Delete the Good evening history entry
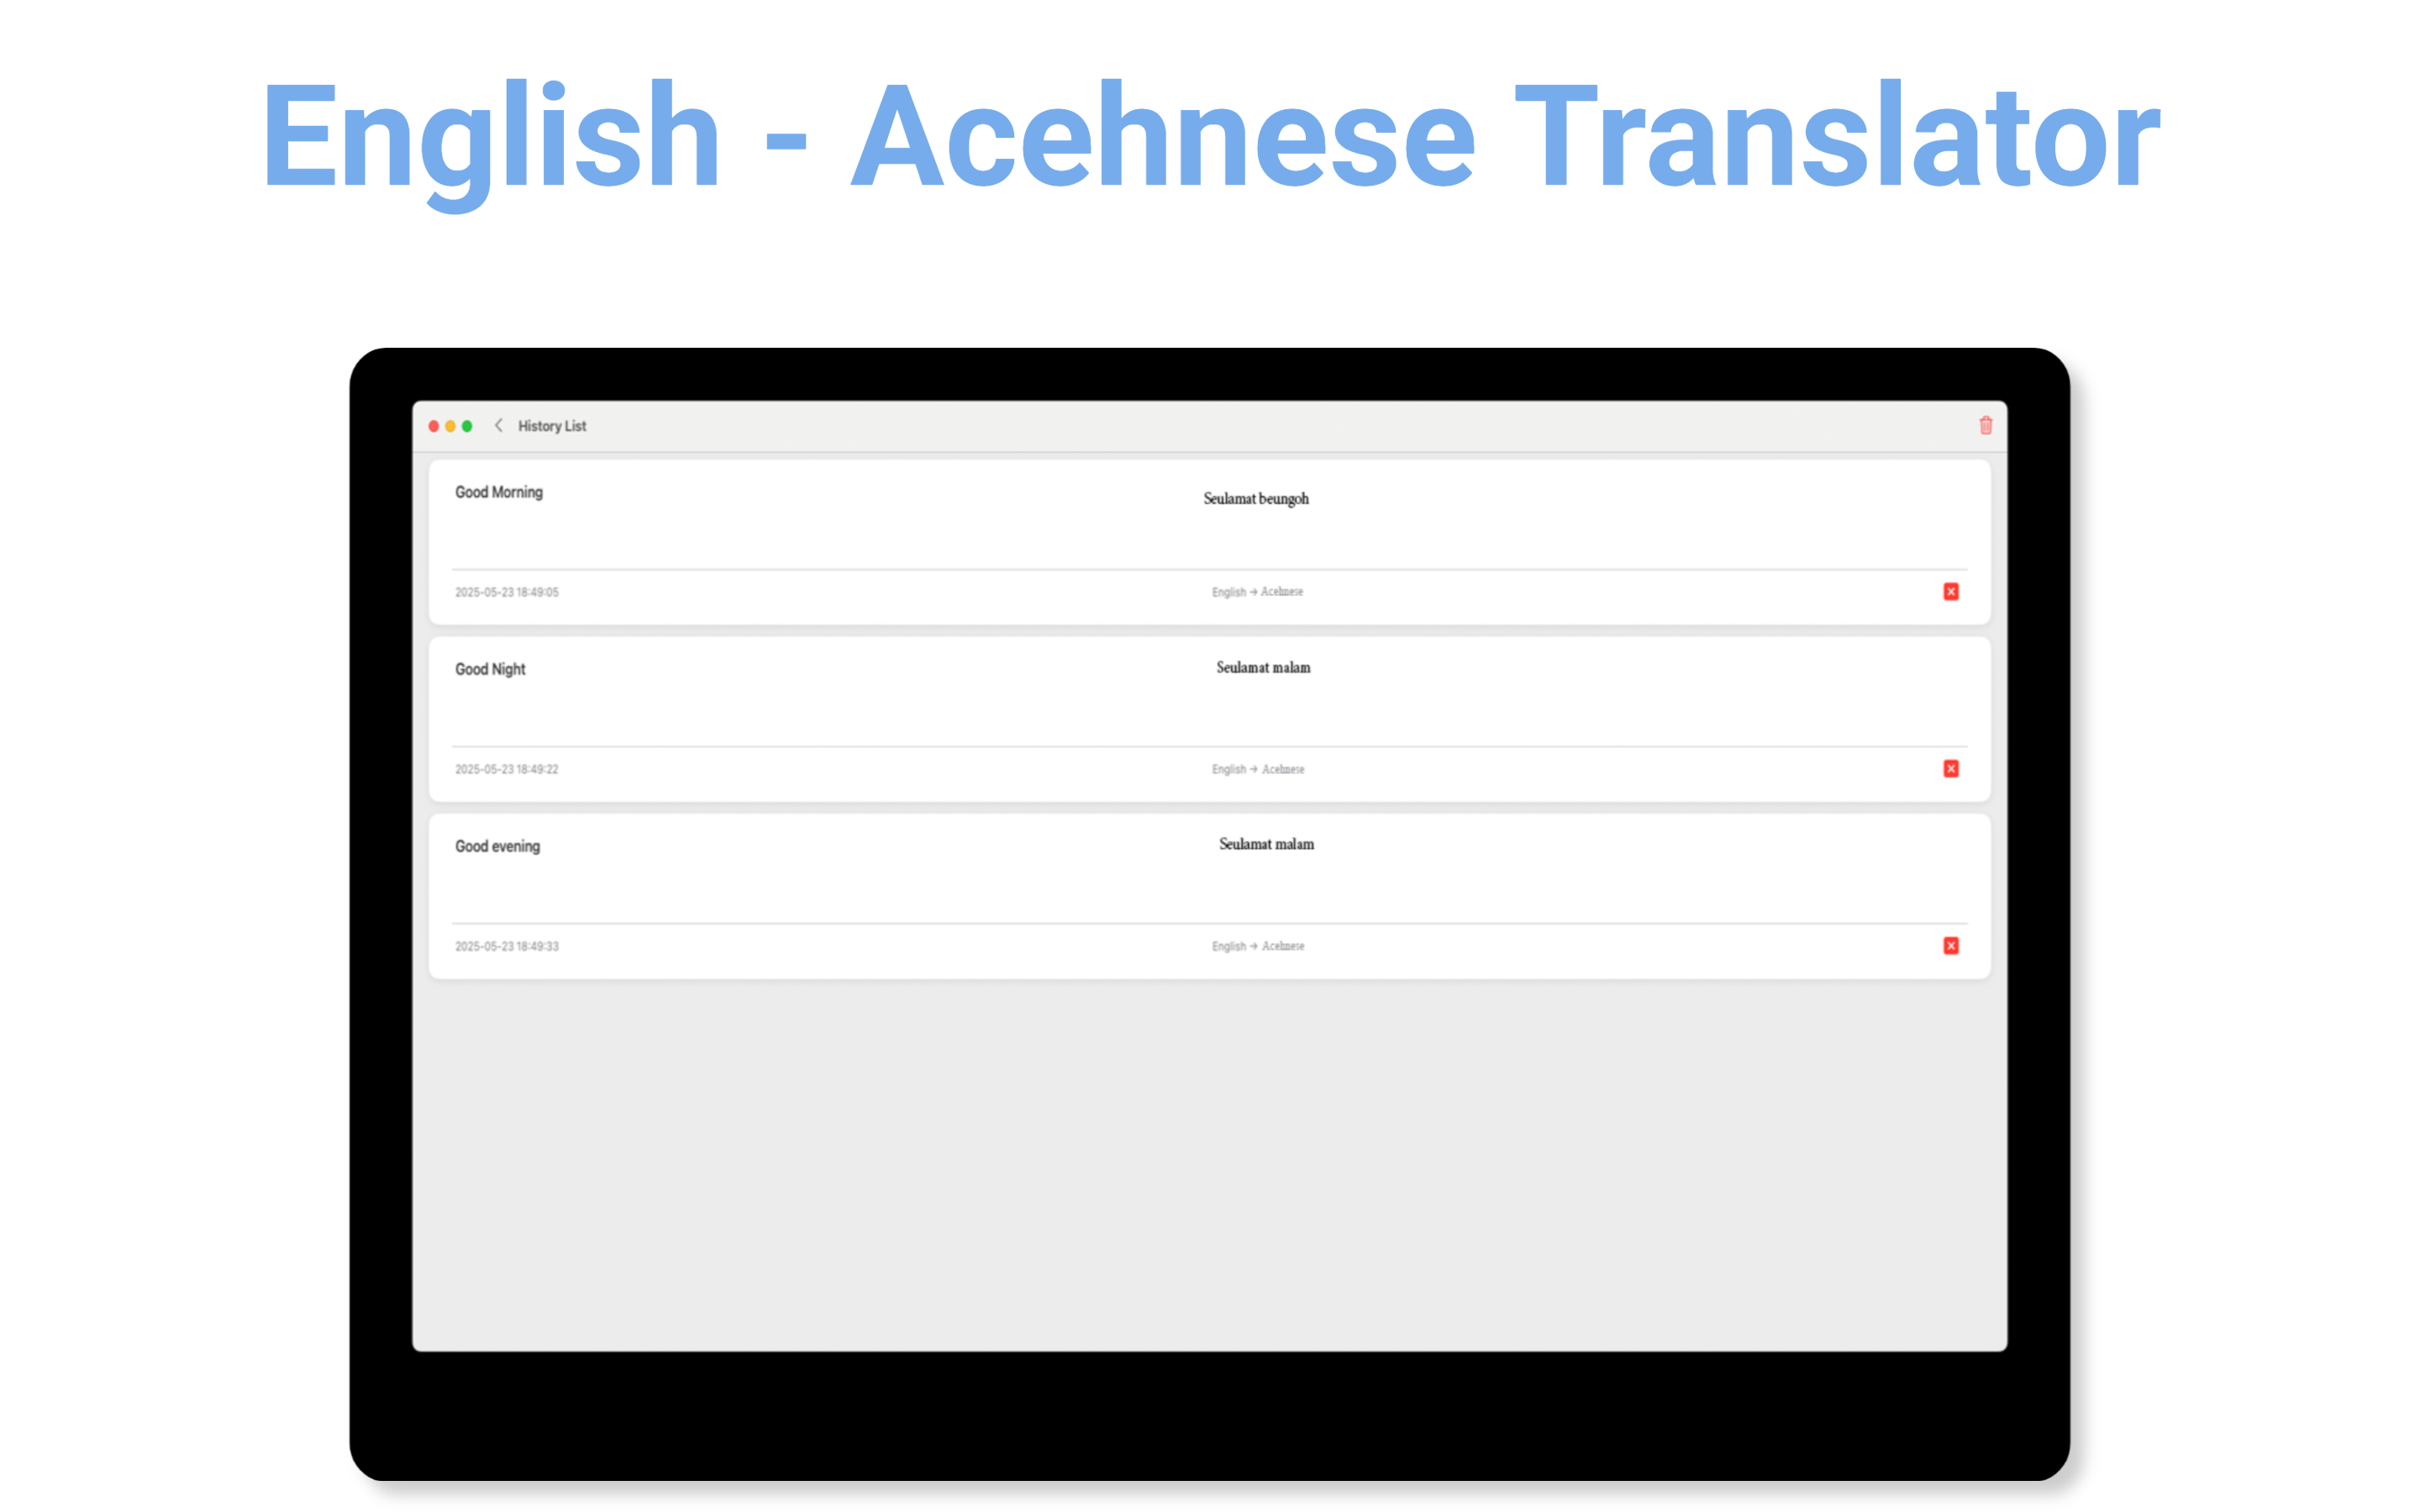Image resolution: width=2420 pixels, height=1512 pixels. (1950, 946)
